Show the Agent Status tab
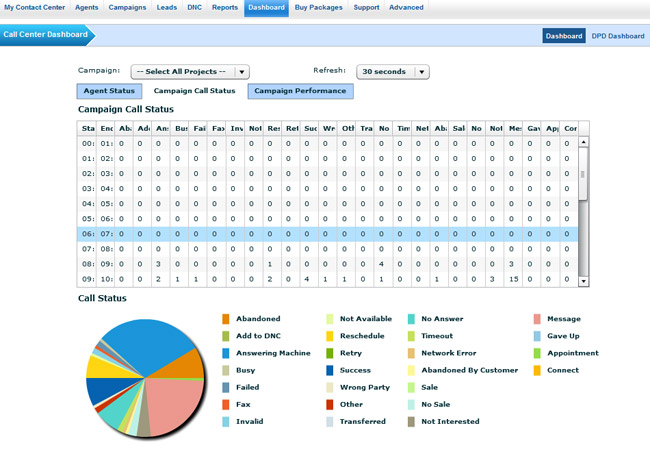 [x=109, y=91]
